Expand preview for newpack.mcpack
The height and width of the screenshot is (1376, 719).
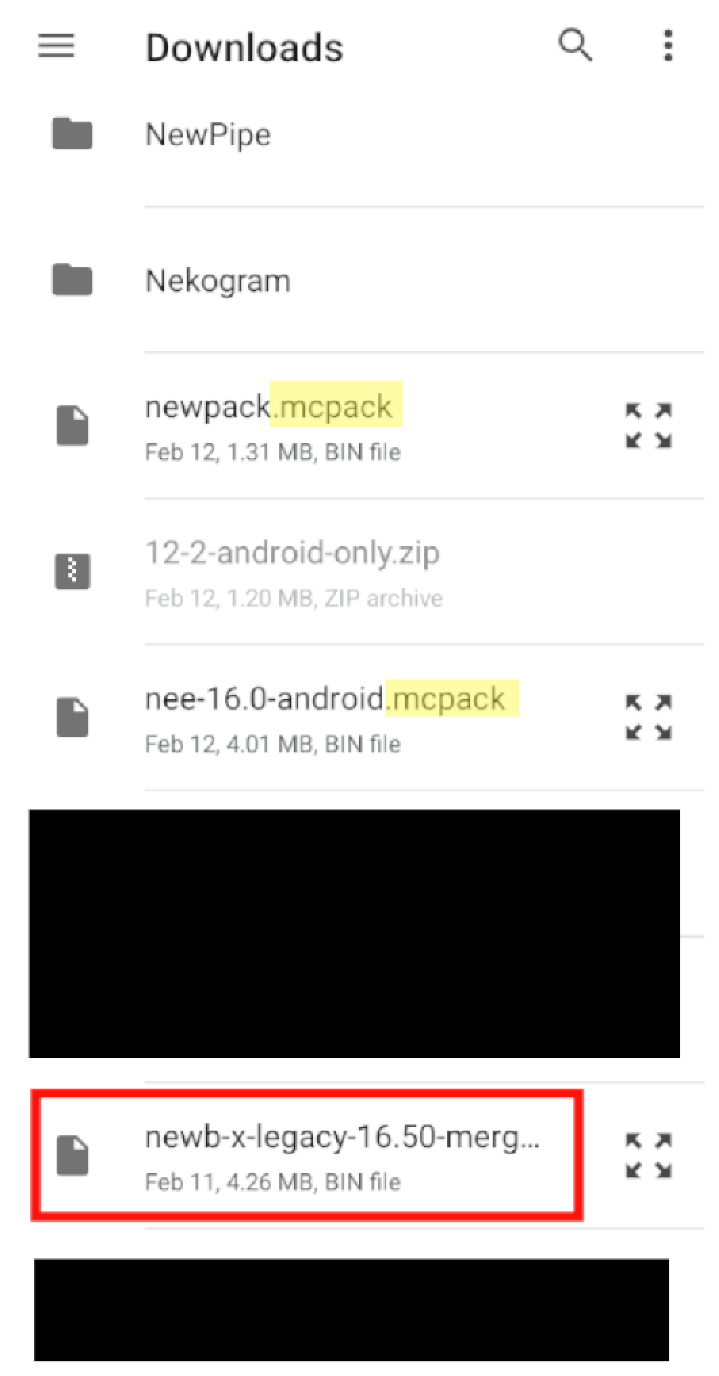(x=648, y=426)
